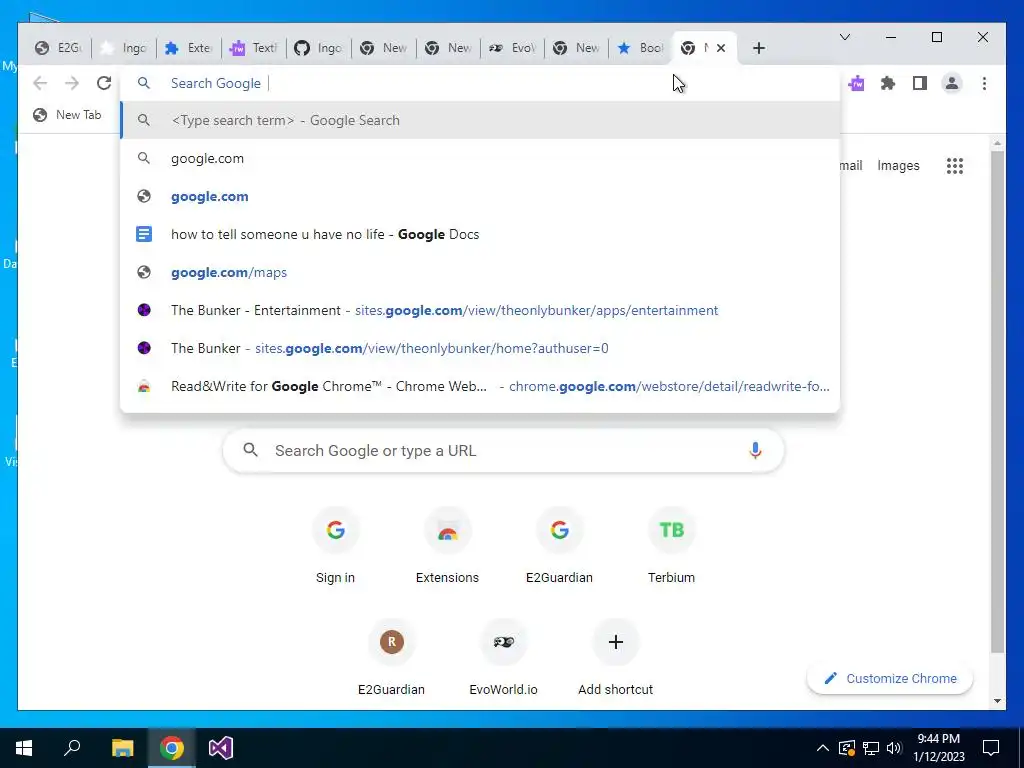The width and height of the screenshot is (1024, 768).
Task: Start voice search with the microphone
Action: [755, 450]
